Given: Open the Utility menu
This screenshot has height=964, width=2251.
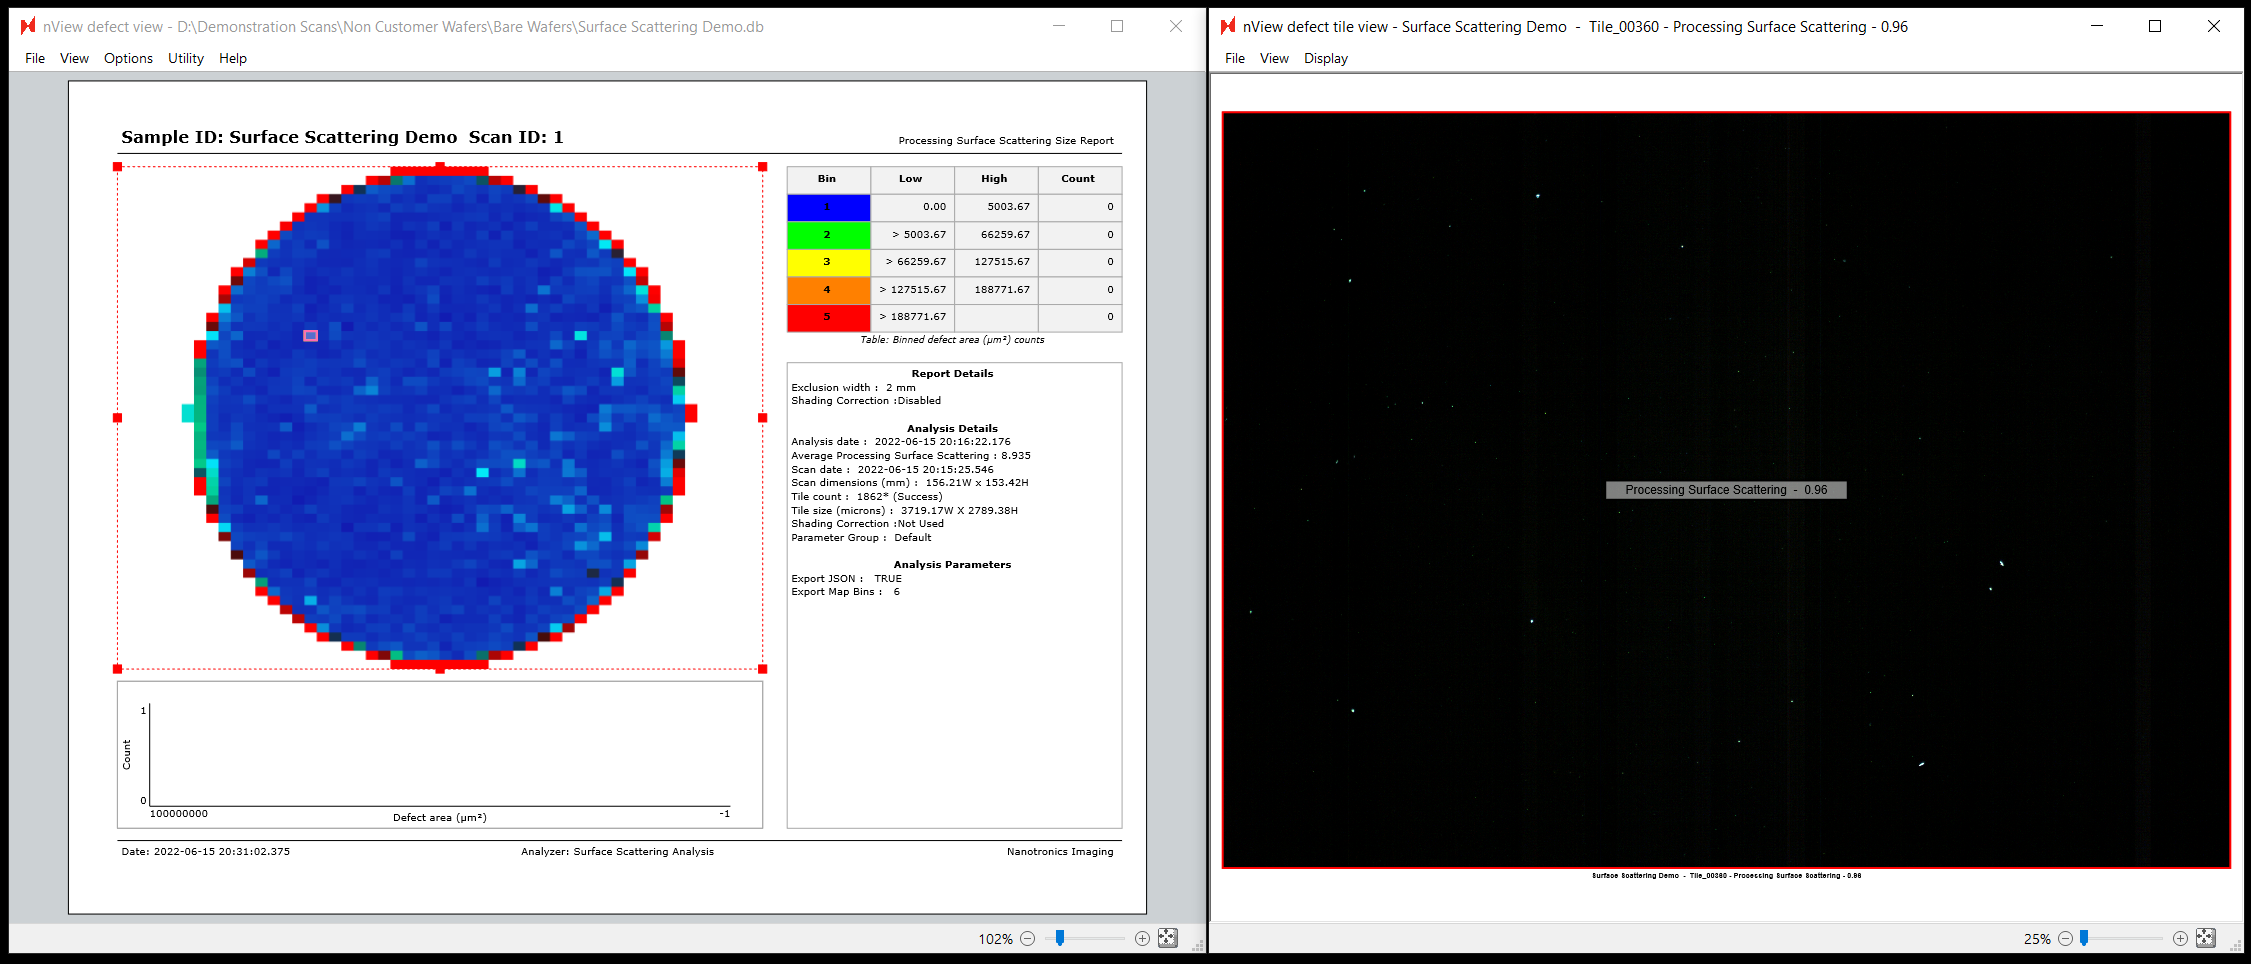Looking at the screenshot, I should point(185,58).
